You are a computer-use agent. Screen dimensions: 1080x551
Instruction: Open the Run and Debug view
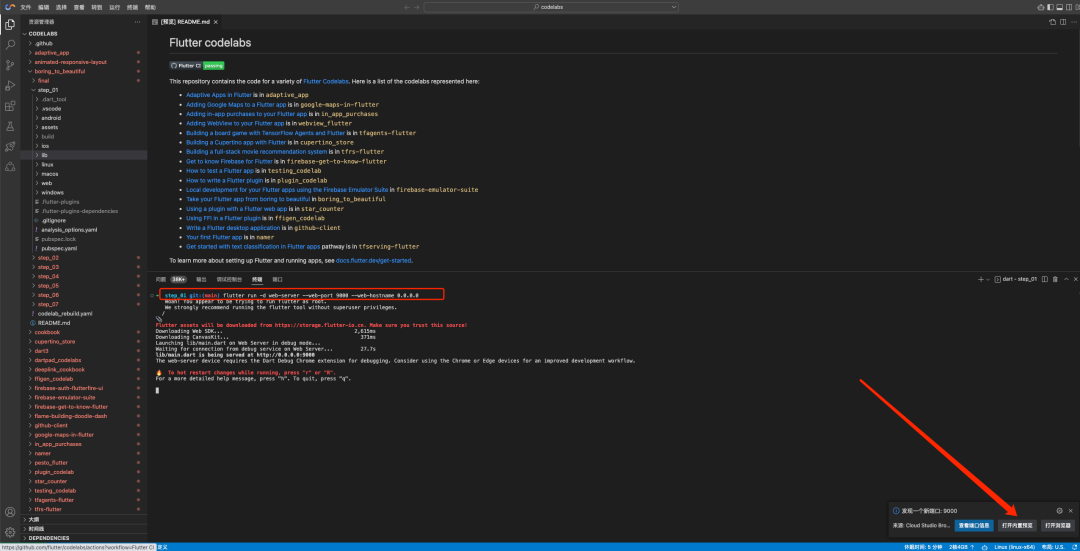click(10, 86)
